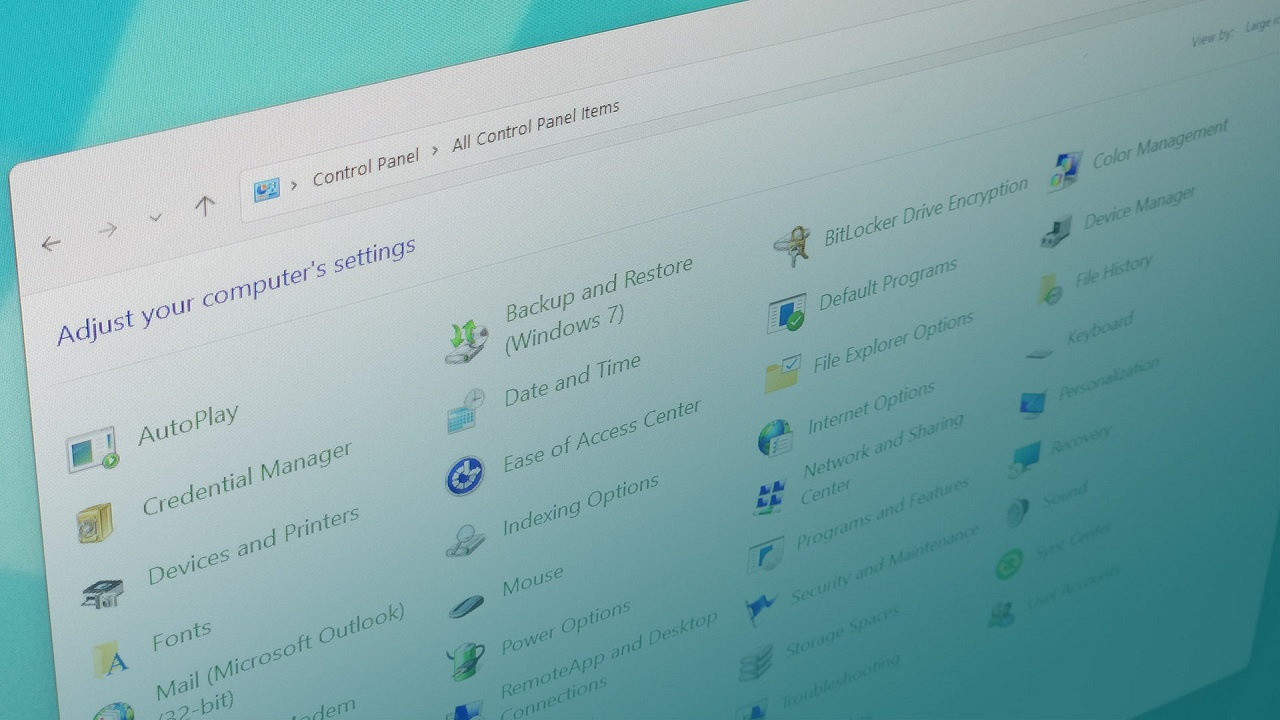The height and width of the screenshot is (720, 1280).
Task: Click the Default Programs text link
Action: point(888,284)
